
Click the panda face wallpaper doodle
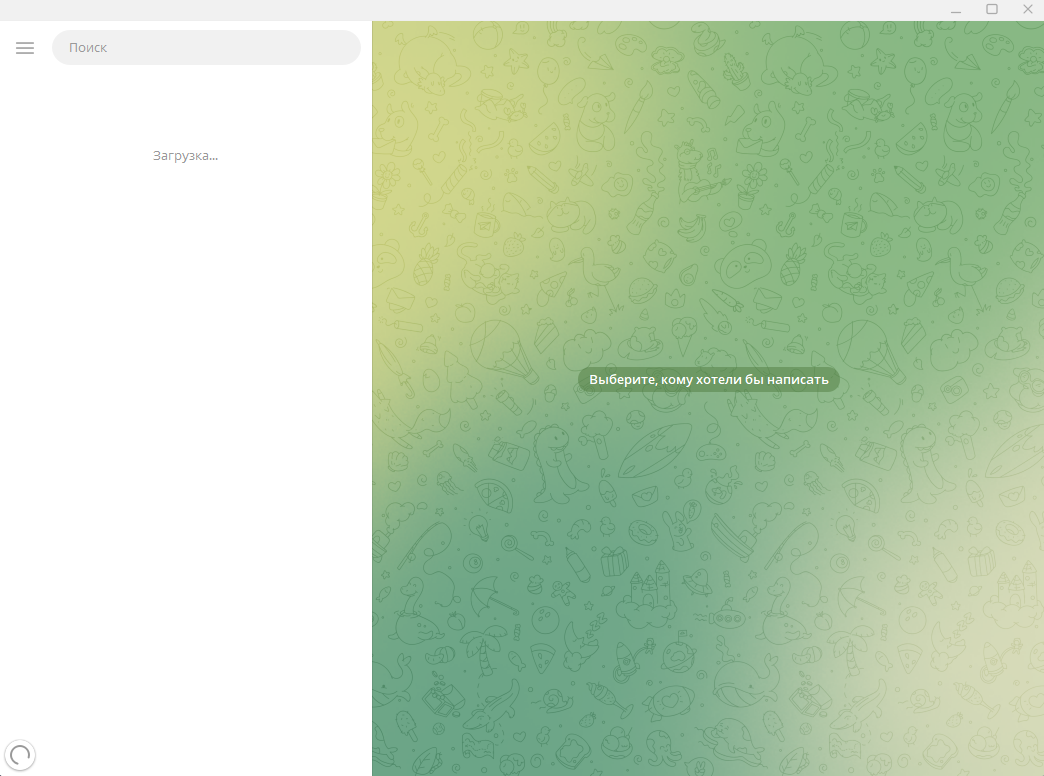tap(743, 266)
